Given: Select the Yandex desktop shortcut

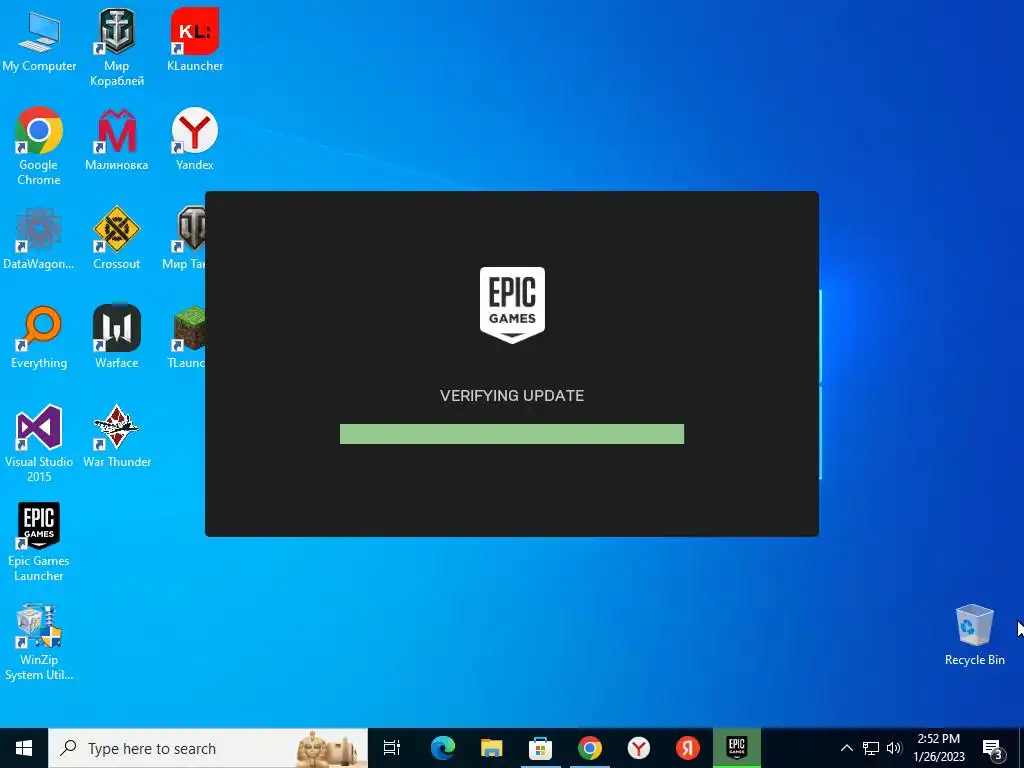Looking at the screenshot, I should click(195, 139).
